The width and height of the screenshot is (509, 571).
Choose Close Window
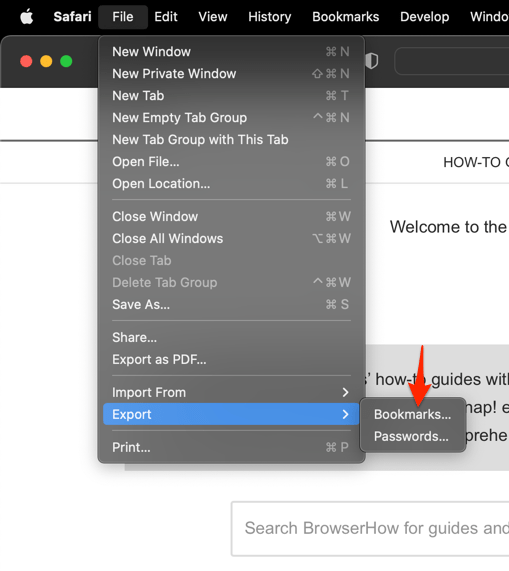coord(231,216)
